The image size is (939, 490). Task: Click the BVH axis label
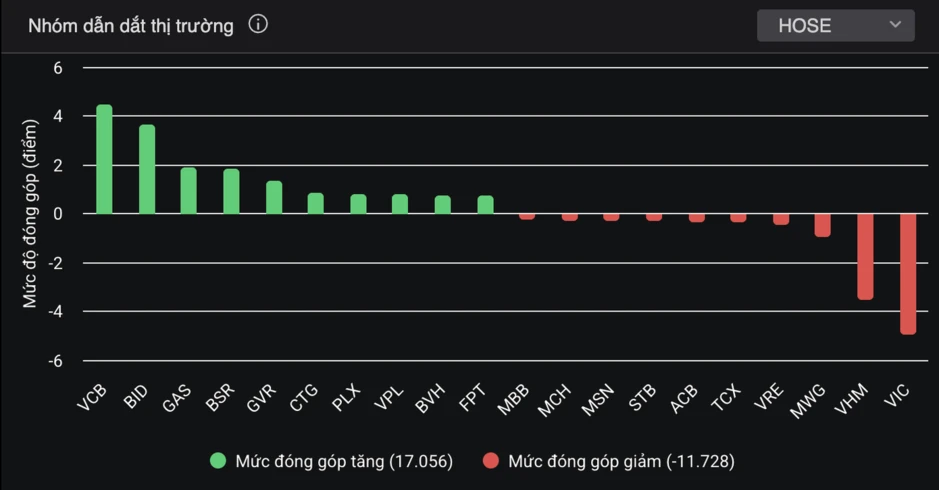(x=431, y=398)
